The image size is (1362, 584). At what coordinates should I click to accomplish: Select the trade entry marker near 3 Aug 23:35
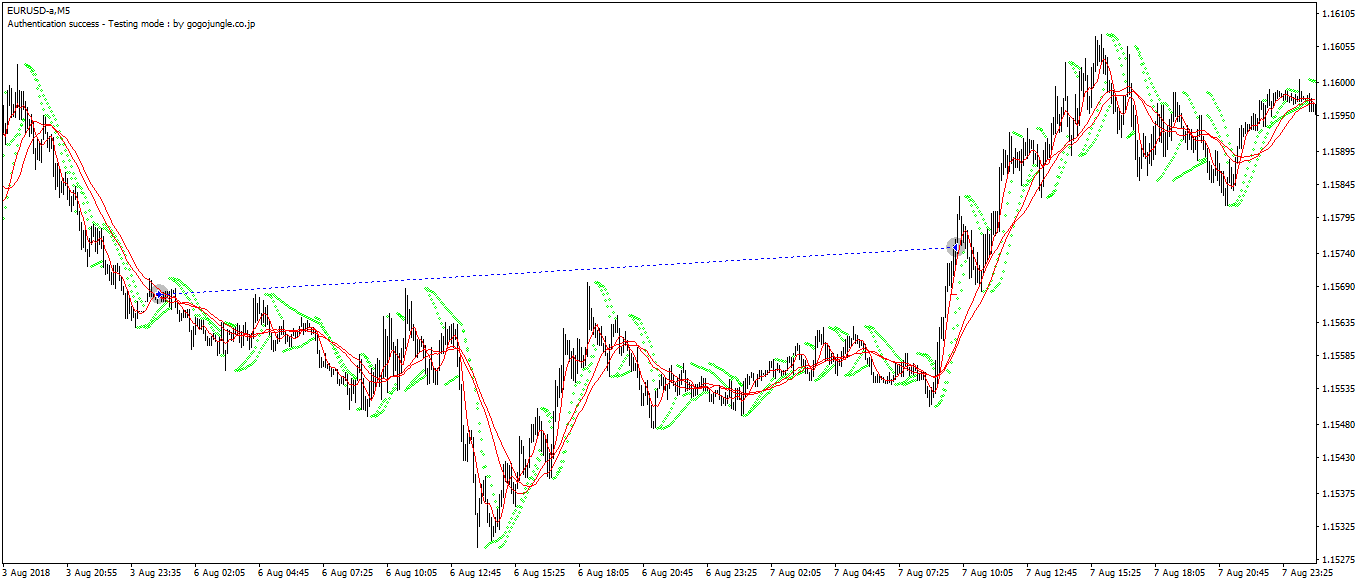coord(158,293)
